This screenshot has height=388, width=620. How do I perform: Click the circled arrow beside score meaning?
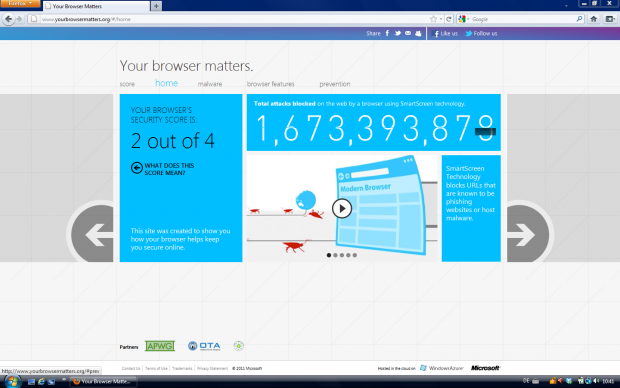(137, 168)
